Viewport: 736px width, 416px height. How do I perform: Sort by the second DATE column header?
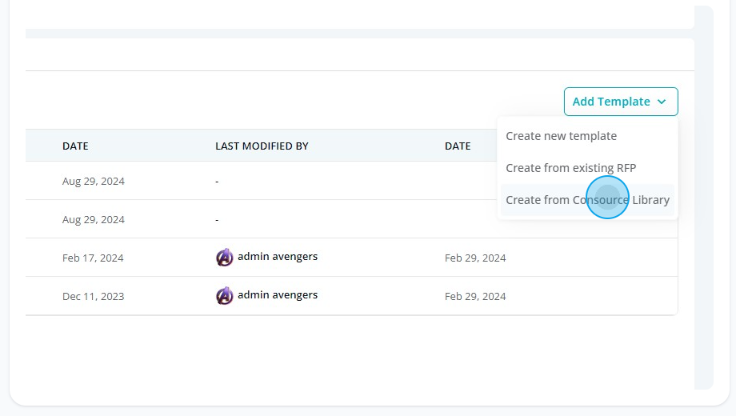click(458, 146)
